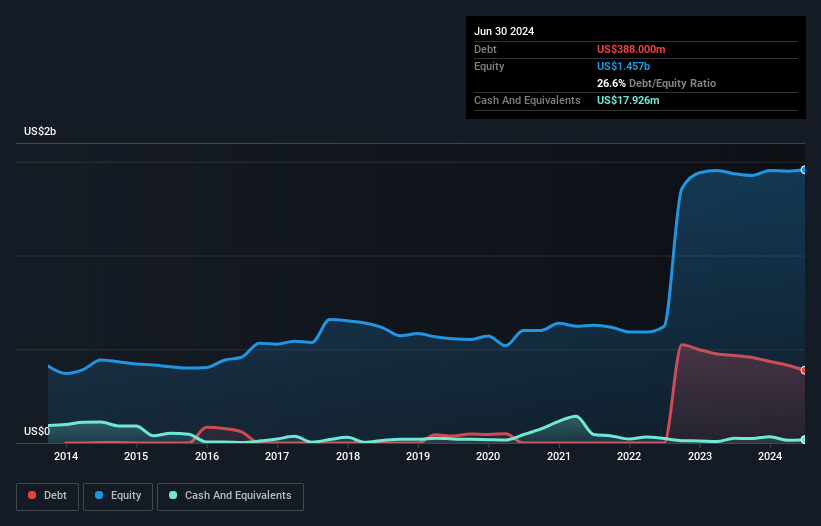Click the 2016 x-axis label

[207, 456]
